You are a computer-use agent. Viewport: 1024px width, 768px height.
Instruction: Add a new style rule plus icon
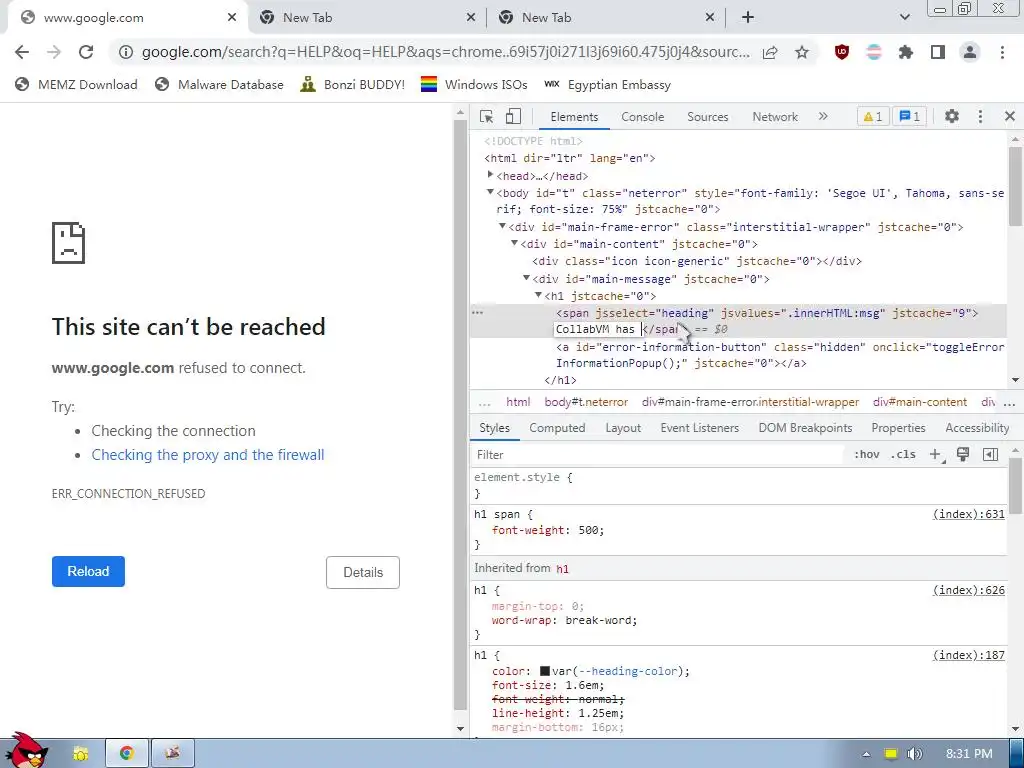935,455
